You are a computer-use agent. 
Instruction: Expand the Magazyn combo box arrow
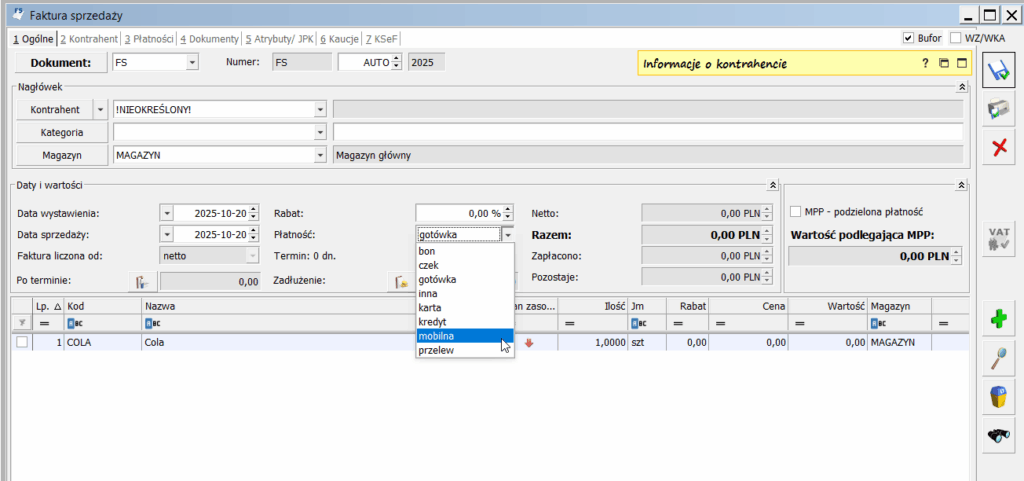pos(320,155)
